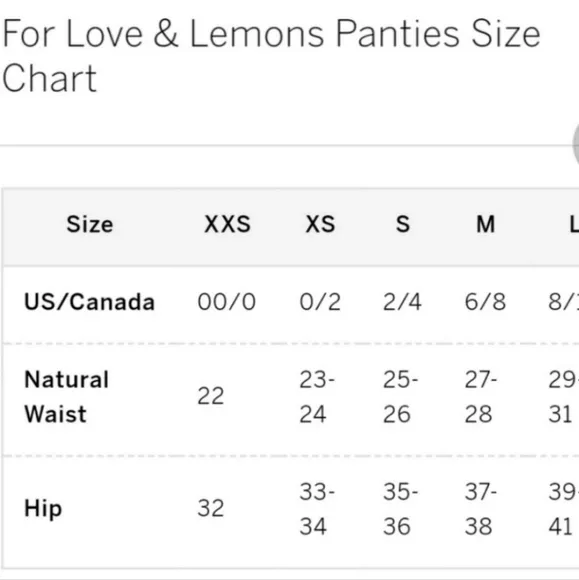Click the M size column header

point(485,224)
